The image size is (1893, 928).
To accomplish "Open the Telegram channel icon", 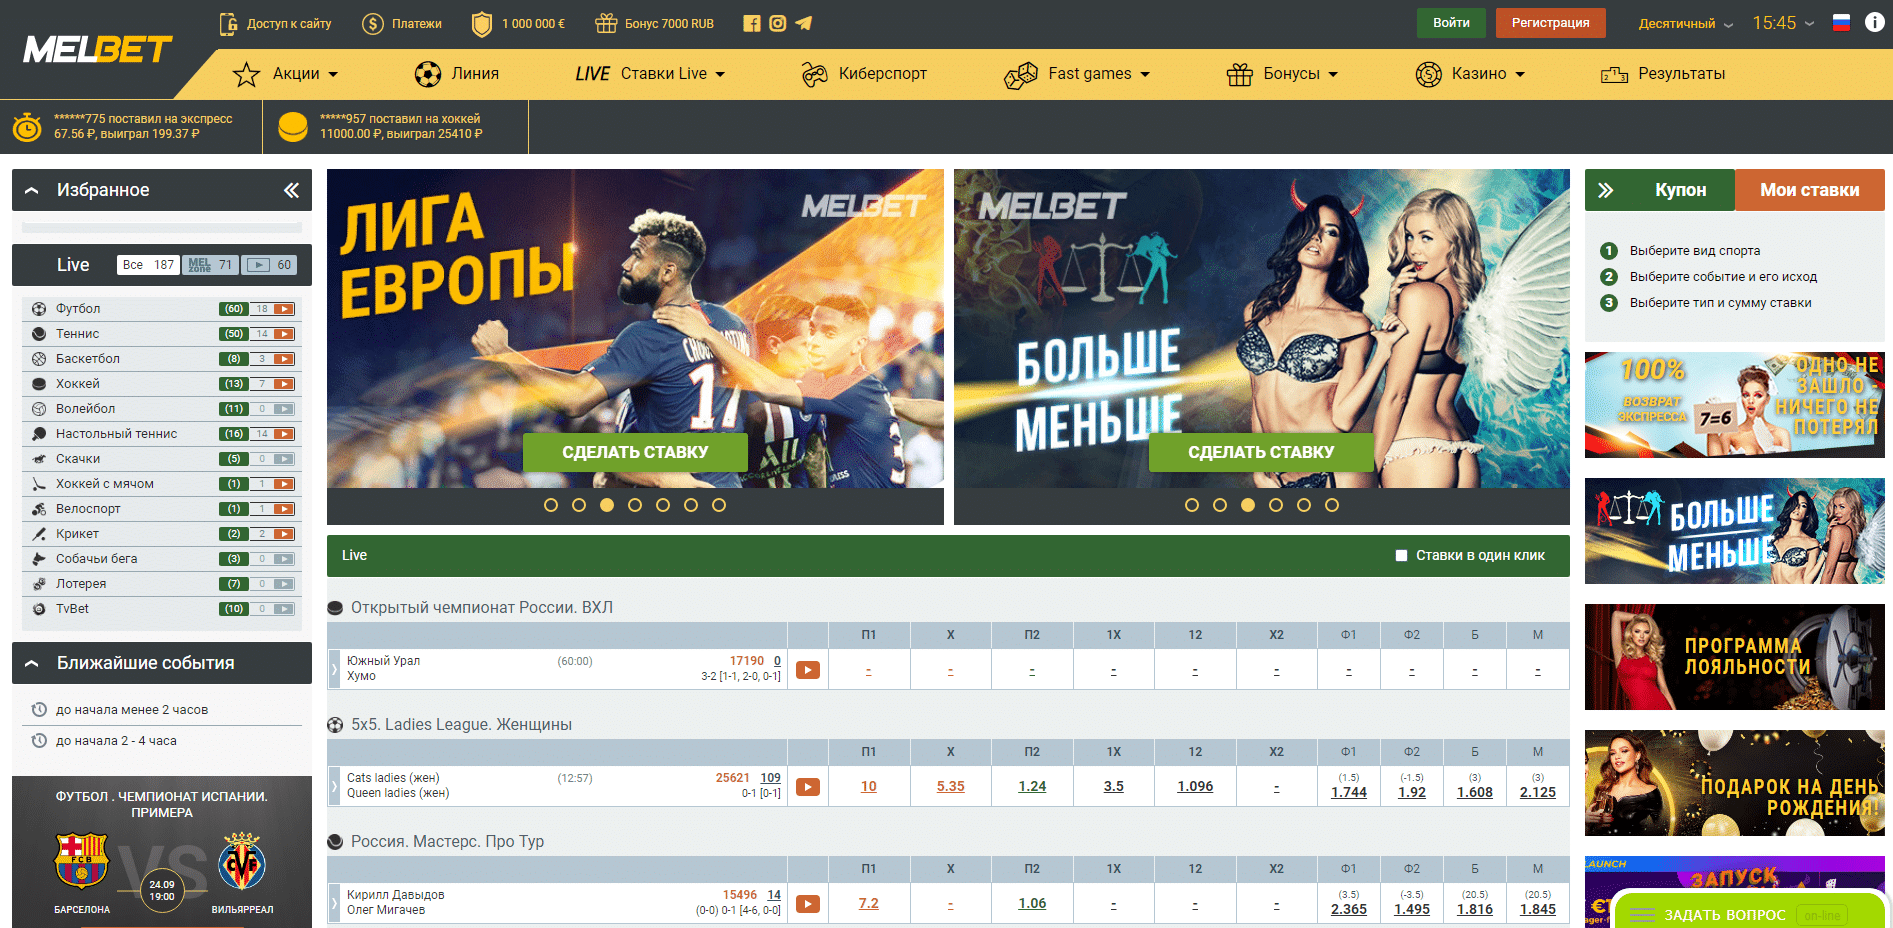I will click(x=804, y=23).
